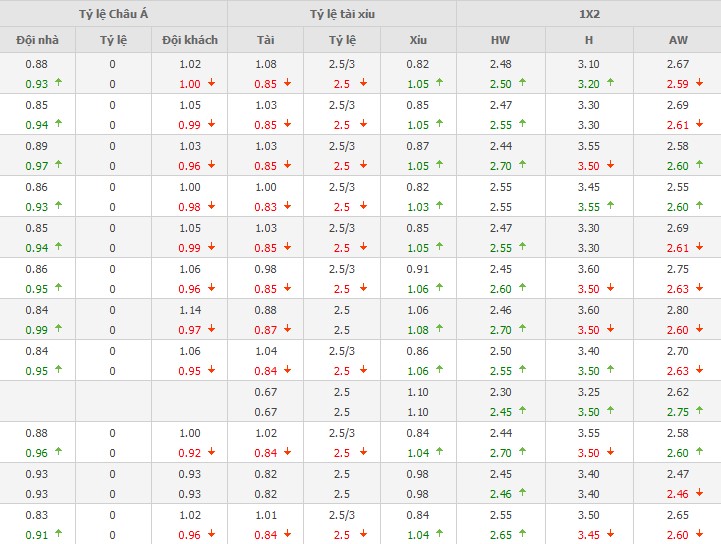Click the green up arrow beside 3.20
The height and width of the screenshot is (544, 721).
click(611, 83)
